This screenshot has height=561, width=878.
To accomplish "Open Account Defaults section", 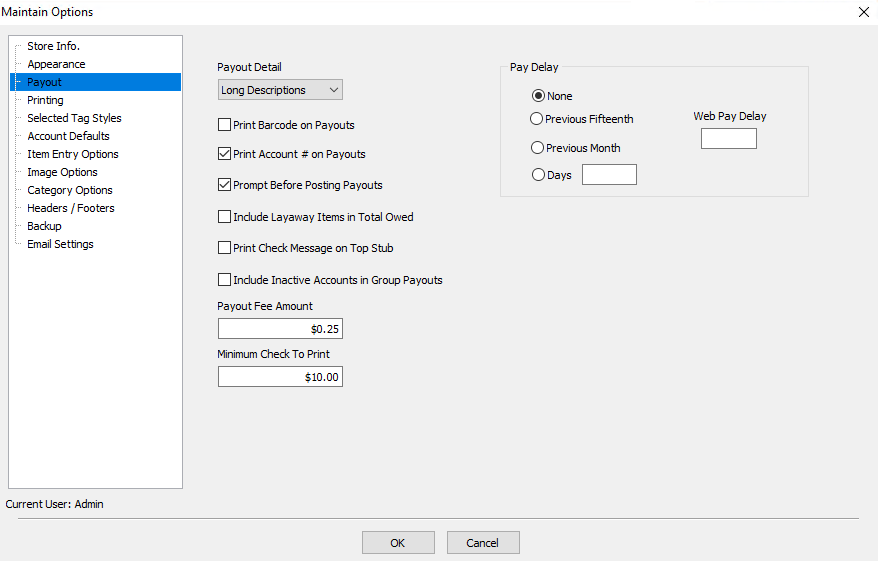I will click(68, 135).
